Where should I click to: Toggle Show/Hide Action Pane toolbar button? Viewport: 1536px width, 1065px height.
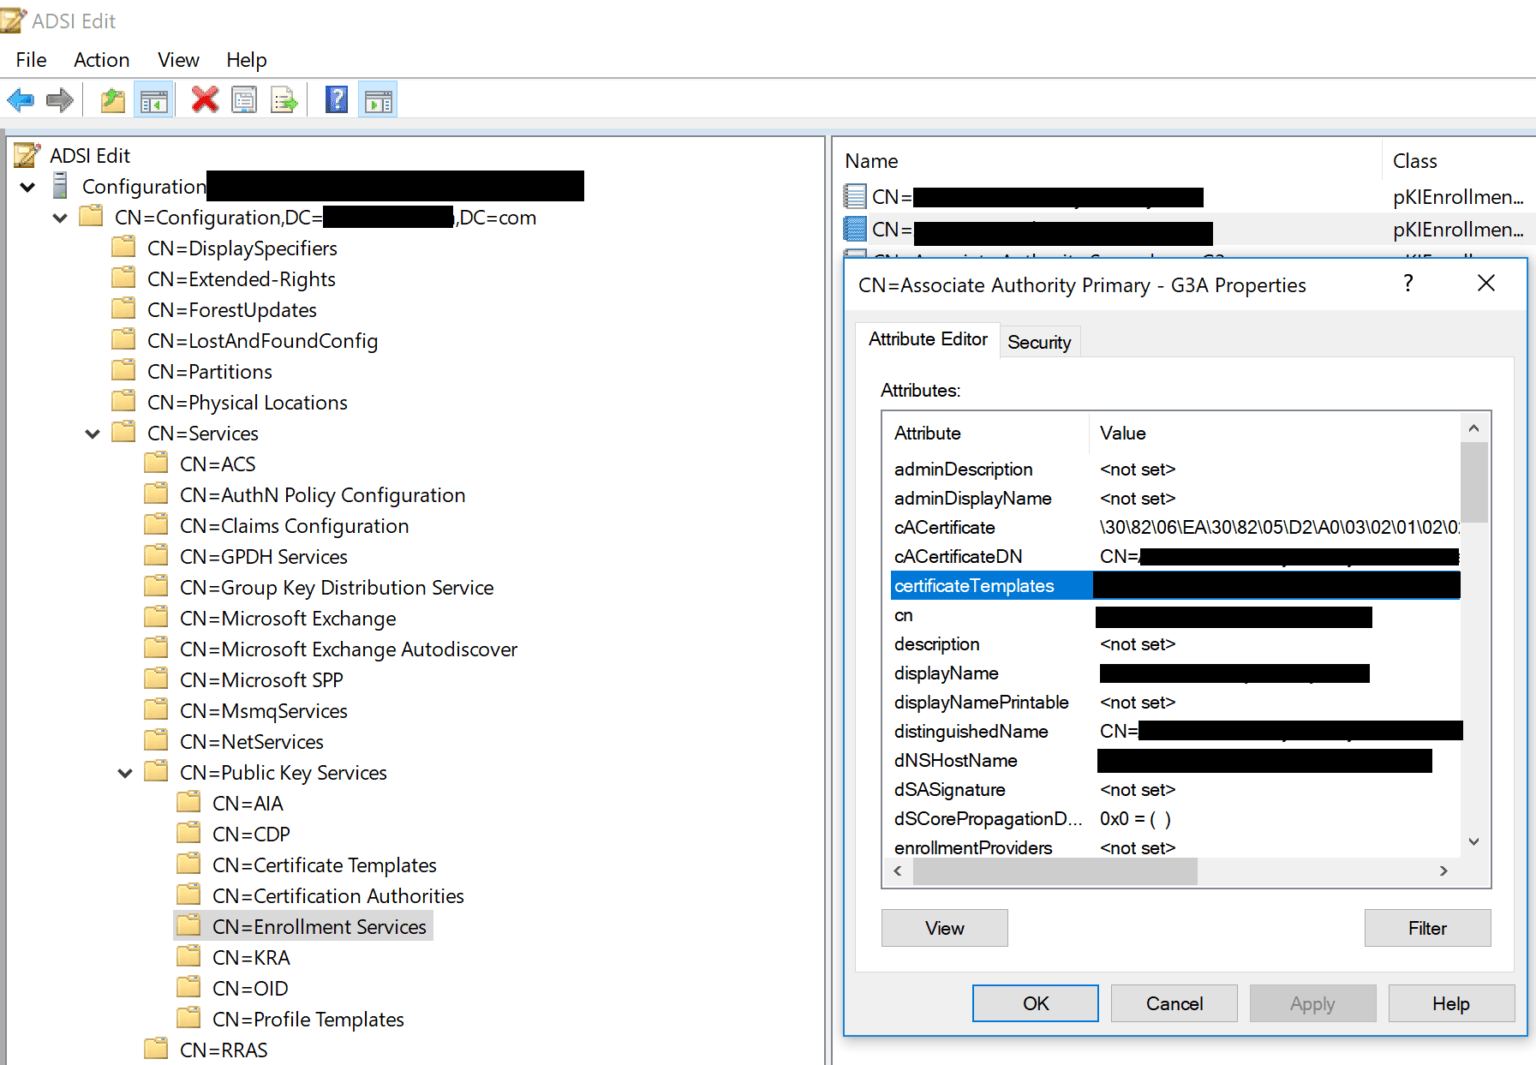(378, 100)
